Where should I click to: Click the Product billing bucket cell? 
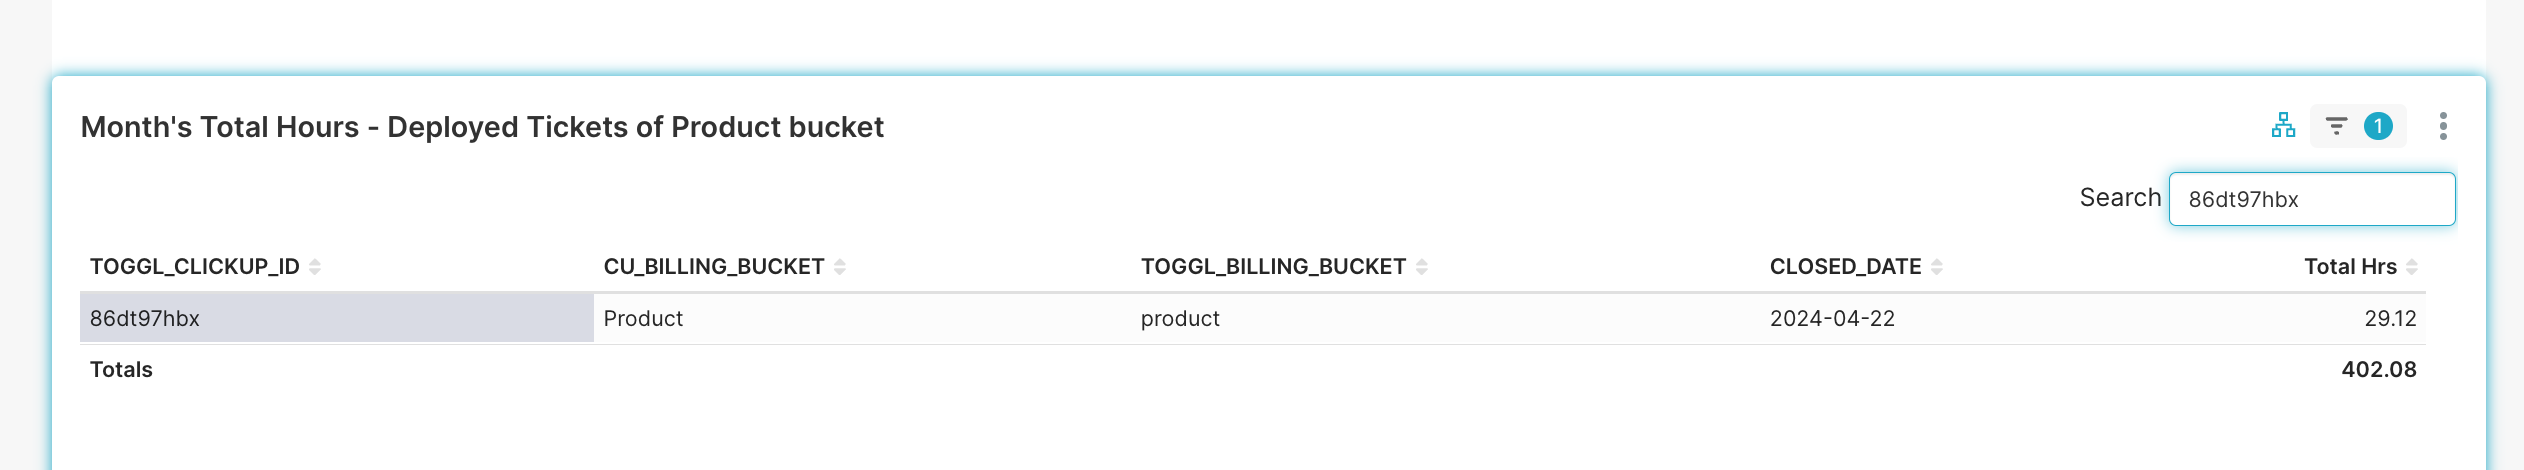click(x=862, y=318)
